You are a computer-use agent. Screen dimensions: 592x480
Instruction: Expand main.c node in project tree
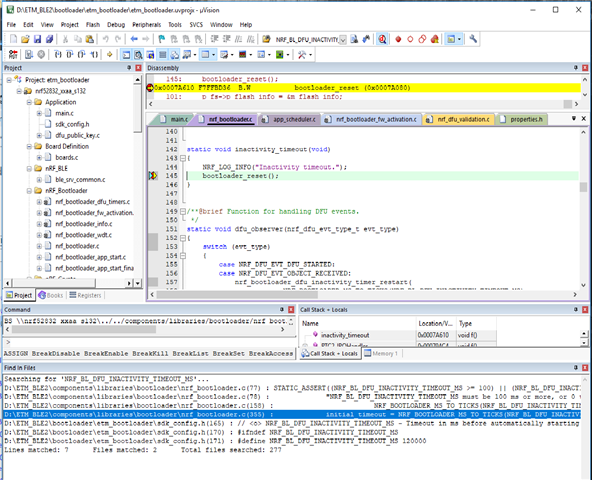click(39, 113)
